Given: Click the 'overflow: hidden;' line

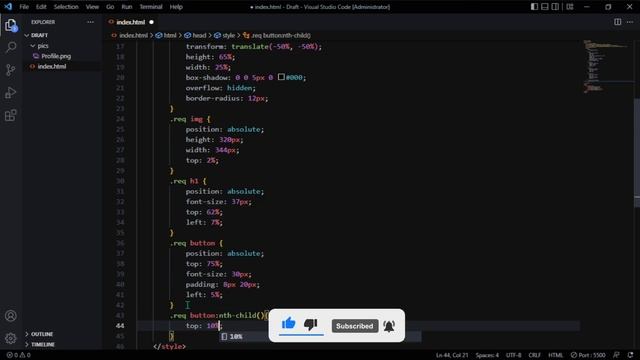Looking at the screenshot, I should tap(220, 88).
